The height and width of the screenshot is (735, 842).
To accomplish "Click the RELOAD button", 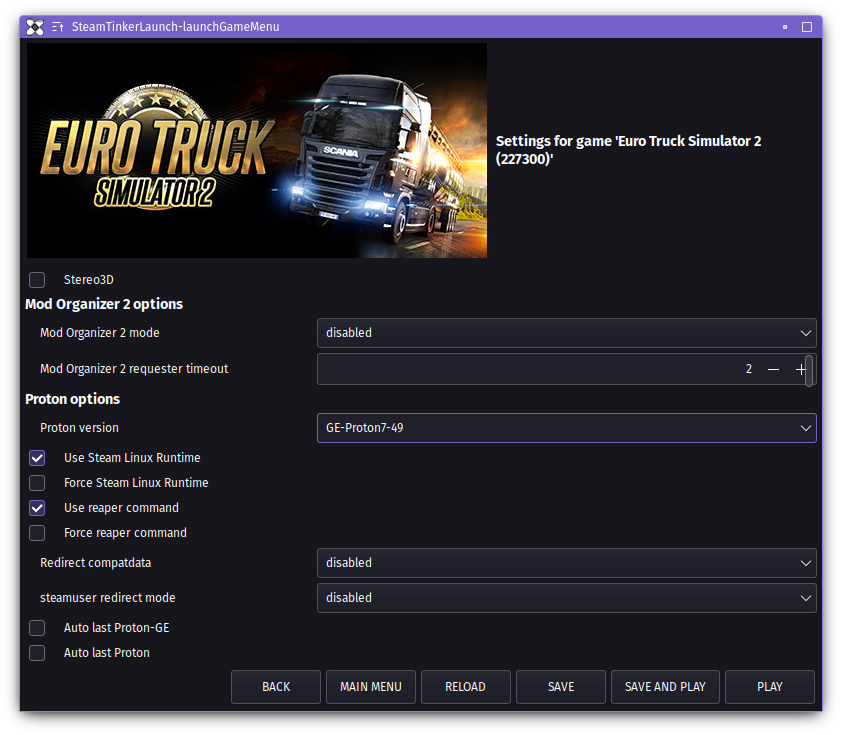I will pyautogui.click(x=466, y=687).
